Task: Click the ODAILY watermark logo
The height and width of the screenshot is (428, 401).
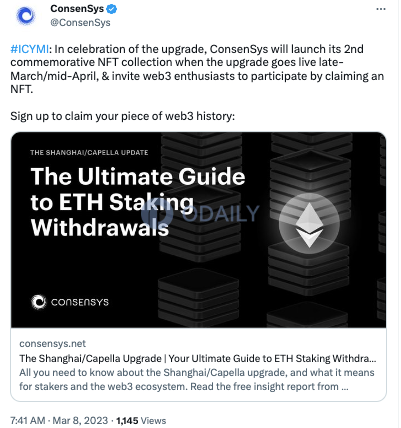Action: pos(200,213)
